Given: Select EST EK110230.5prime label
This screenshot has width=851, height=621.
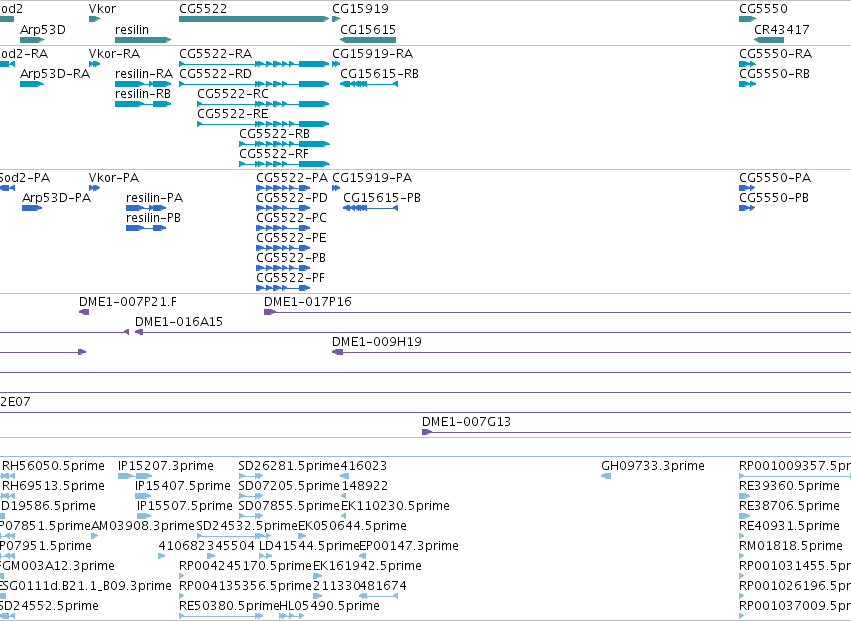Looking at the screenshot, I should [x=395, y=505].
